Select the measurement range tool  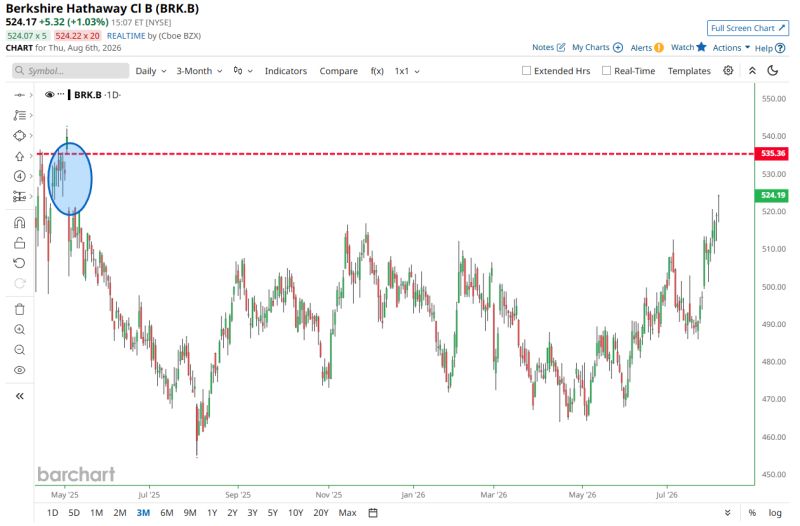click(x=19, y=196)
